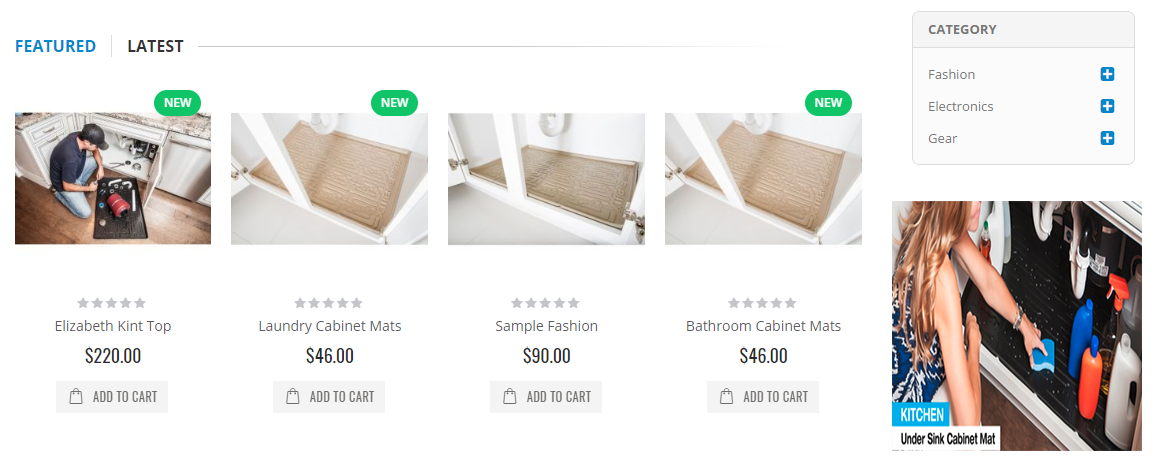Image resolution: width=1159 pixels, height=466 pixels.
Task: Click the shopping bag icon under Laundry Cabinet Mats
Action: pos(293,397)
